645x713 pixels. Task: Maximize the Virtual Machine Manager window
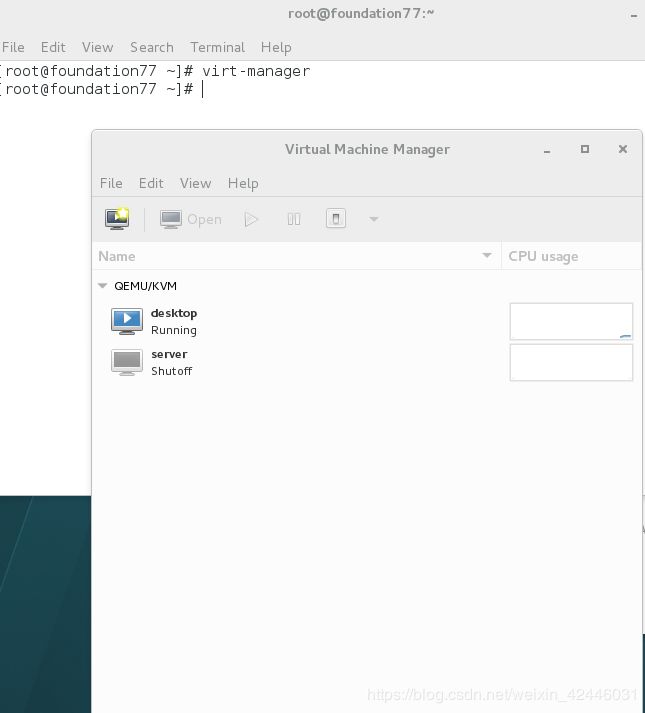pos(585,149)
